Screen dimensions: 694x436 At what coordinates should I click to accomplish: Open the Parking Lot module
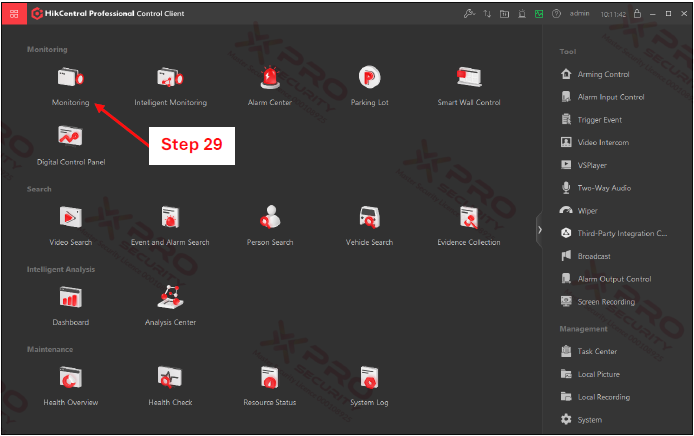[370, 87]
